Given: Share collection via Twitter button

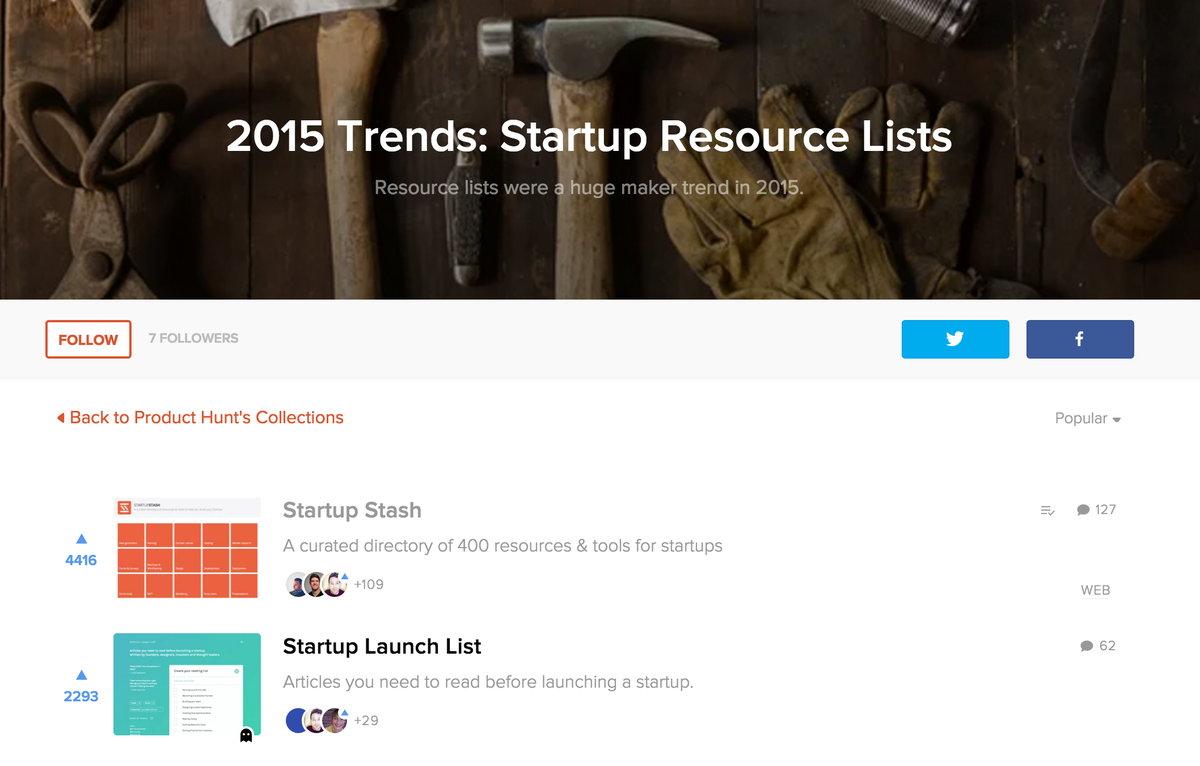Looking at the screenshot, I should point(955,339).
